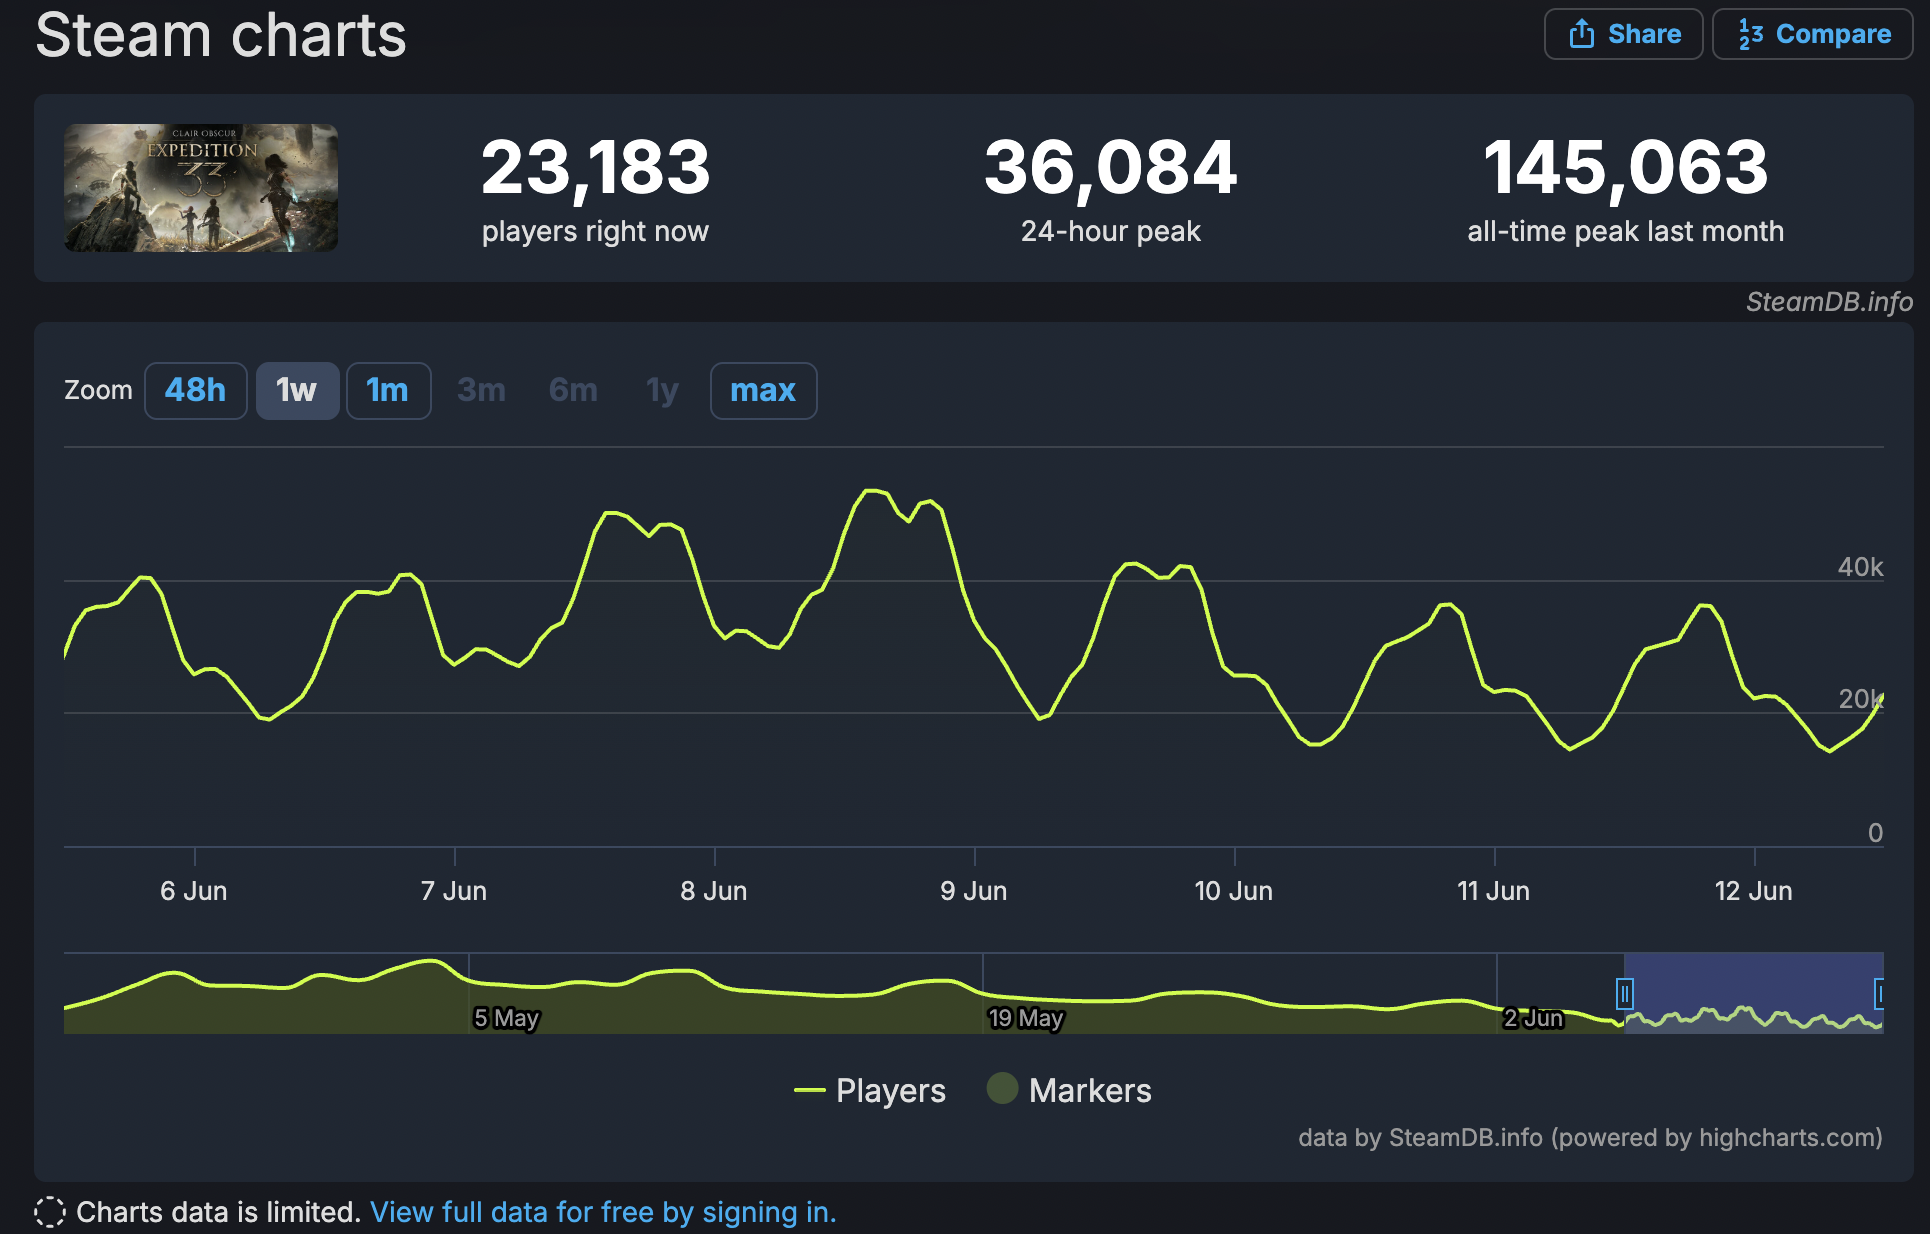
Task: Click the 23,183 players right now figure
Action: (595, 167)
